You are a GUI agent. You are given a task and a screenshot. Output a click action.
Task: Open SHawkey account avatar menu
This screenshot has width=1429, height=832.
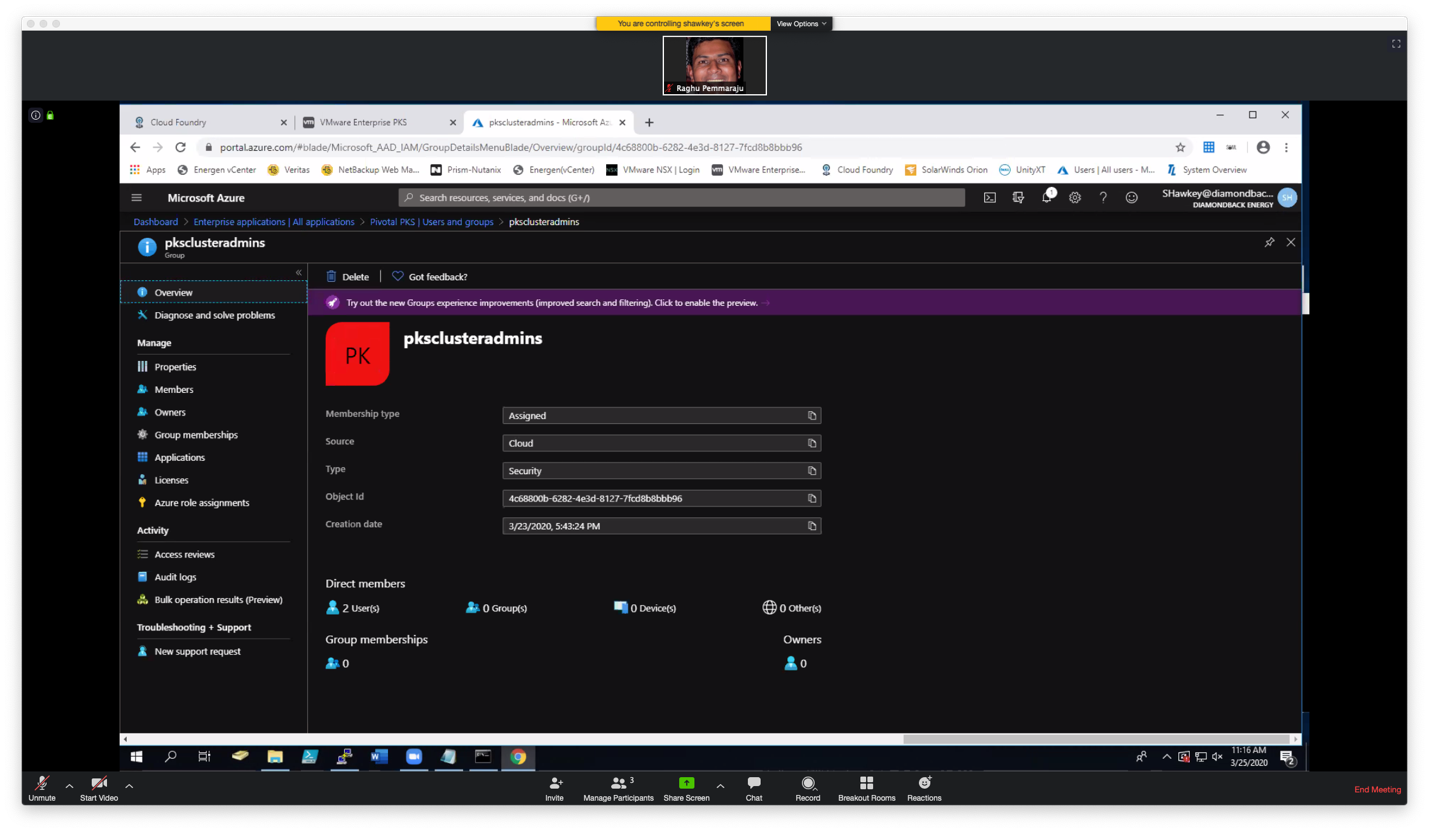tap(1287, 198)
